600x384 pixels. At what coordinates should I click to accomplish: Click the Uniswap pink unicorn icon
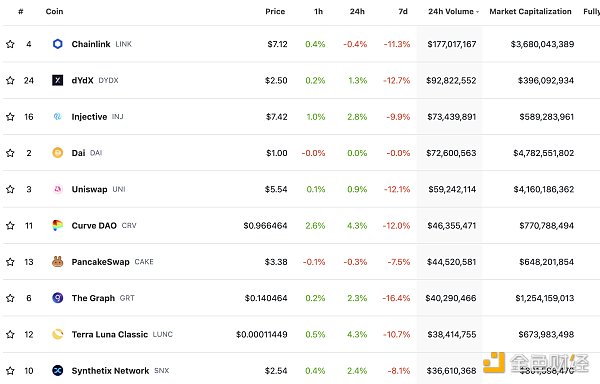[x=57, y=189]
